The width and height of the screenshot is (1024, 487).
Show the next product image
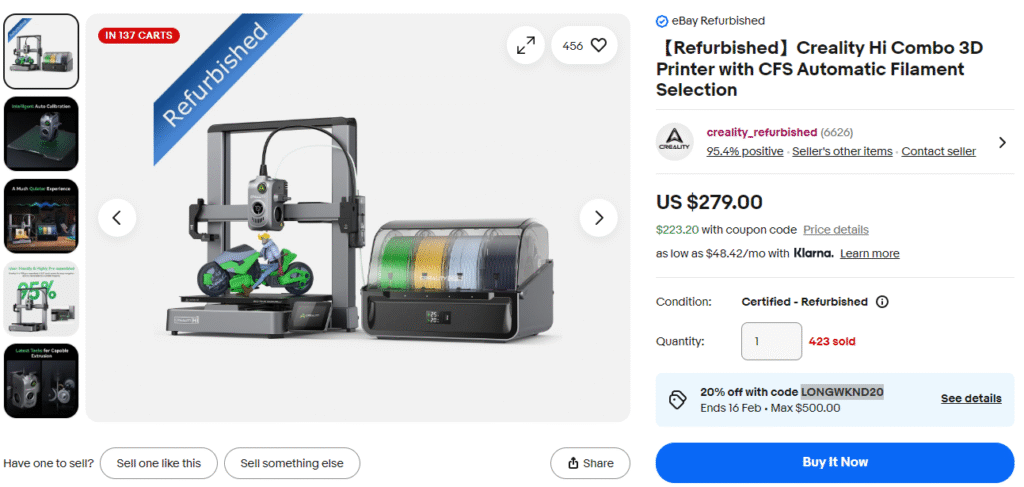(599, 217)
